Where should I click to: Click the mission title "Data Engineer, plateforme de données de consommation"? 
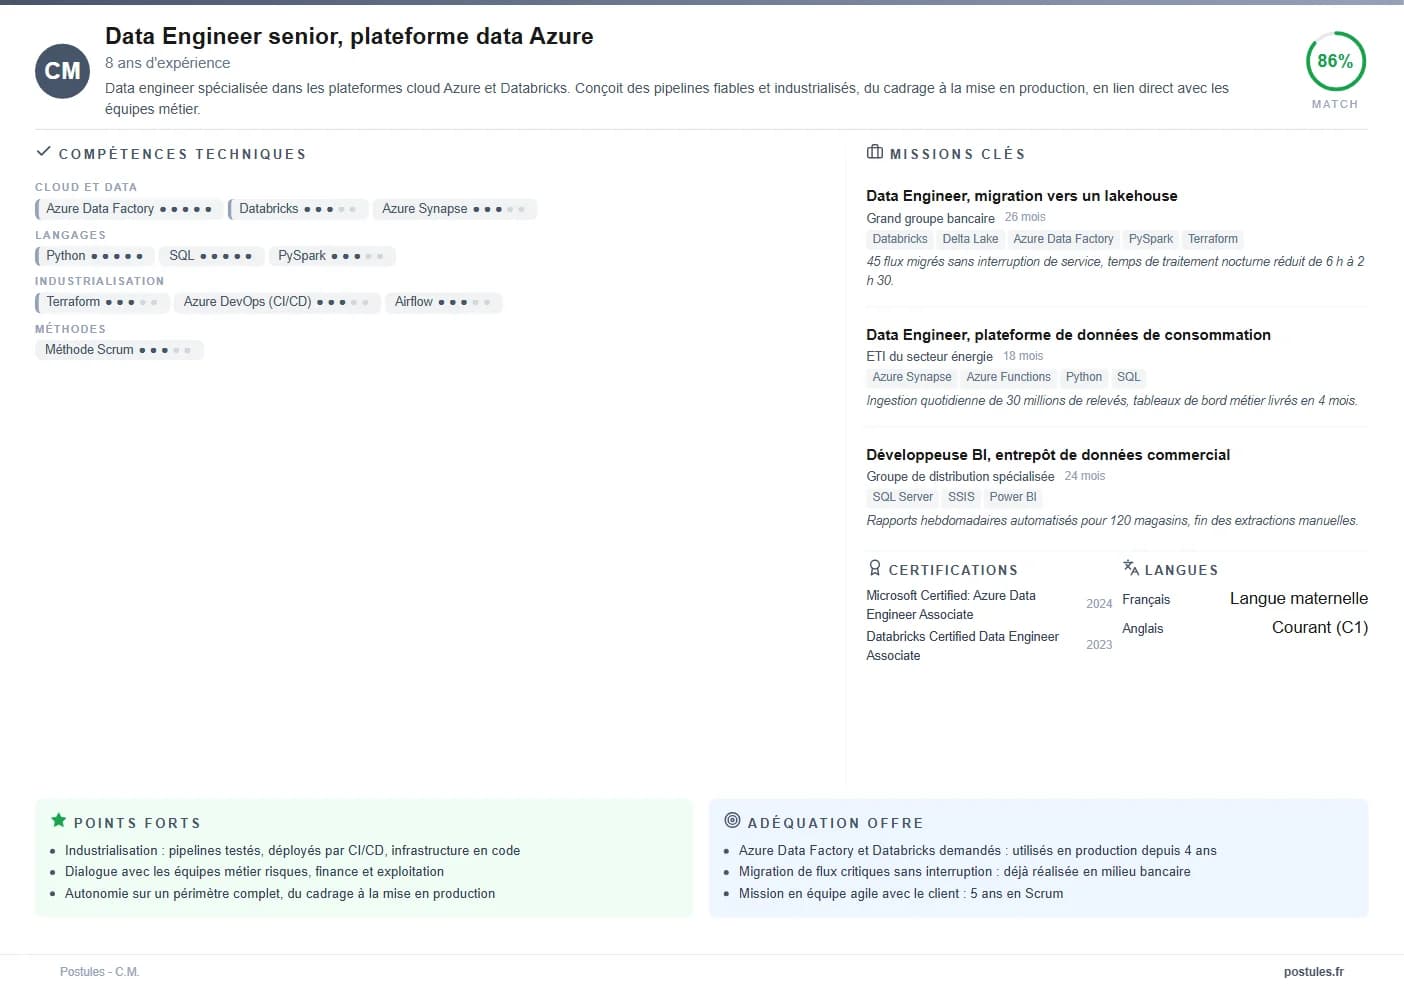pos(1069,335)
